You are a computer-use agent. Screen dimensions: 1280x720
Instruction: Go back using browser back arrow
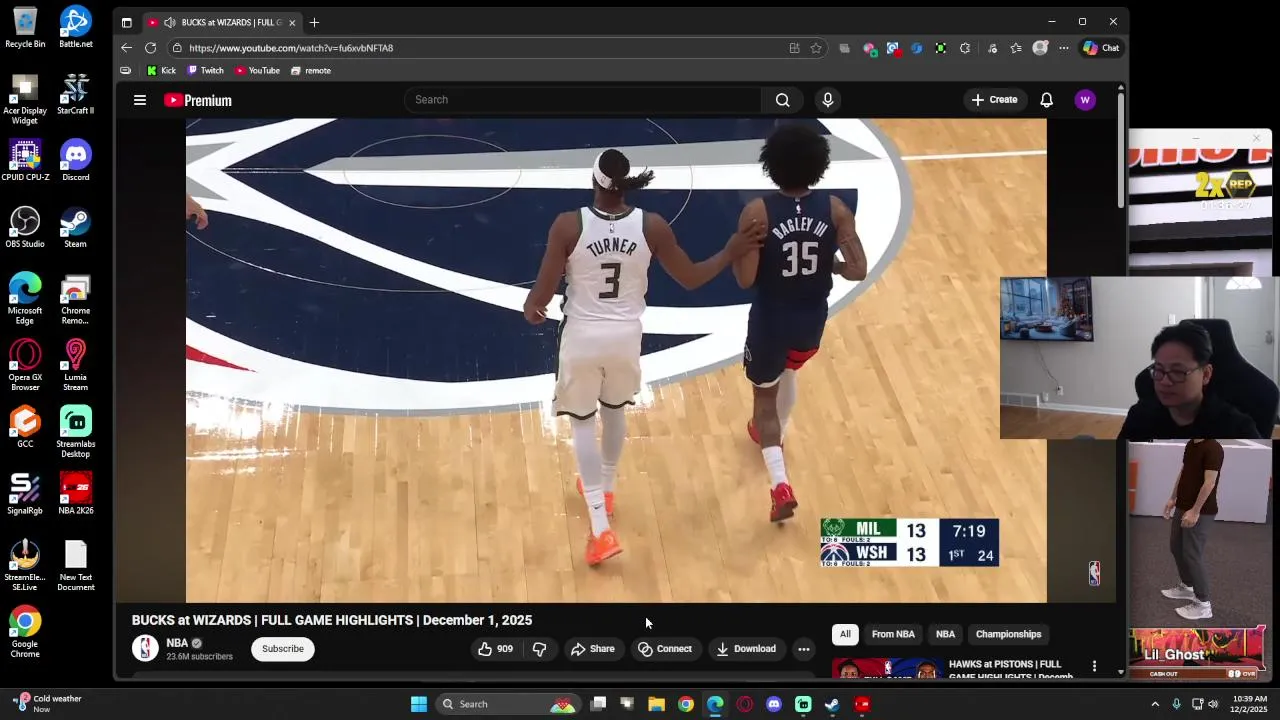[126, 48]
